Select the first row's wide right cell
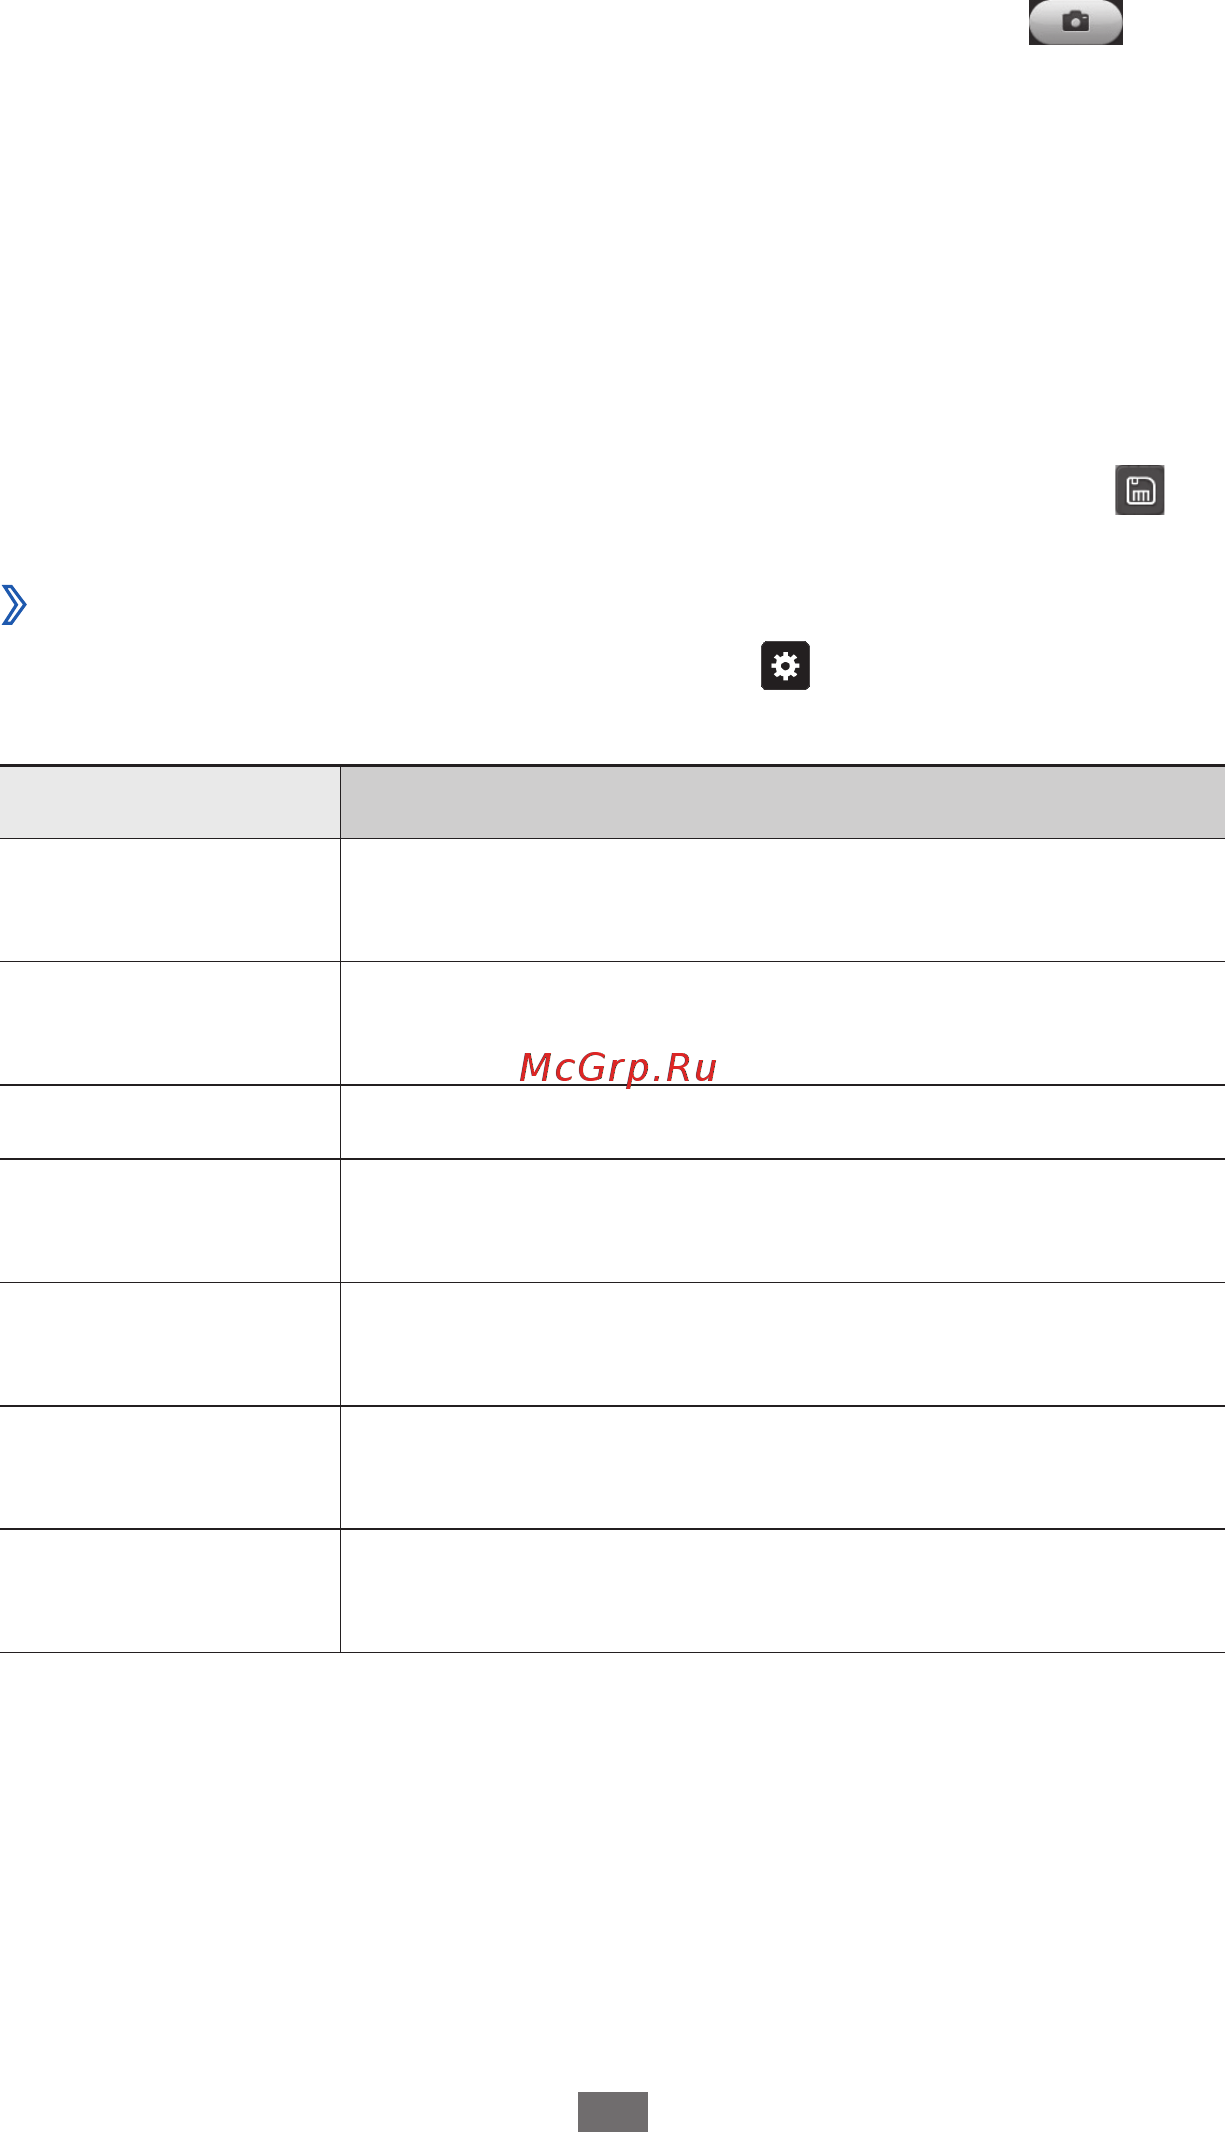 click(x=783, y=900)
